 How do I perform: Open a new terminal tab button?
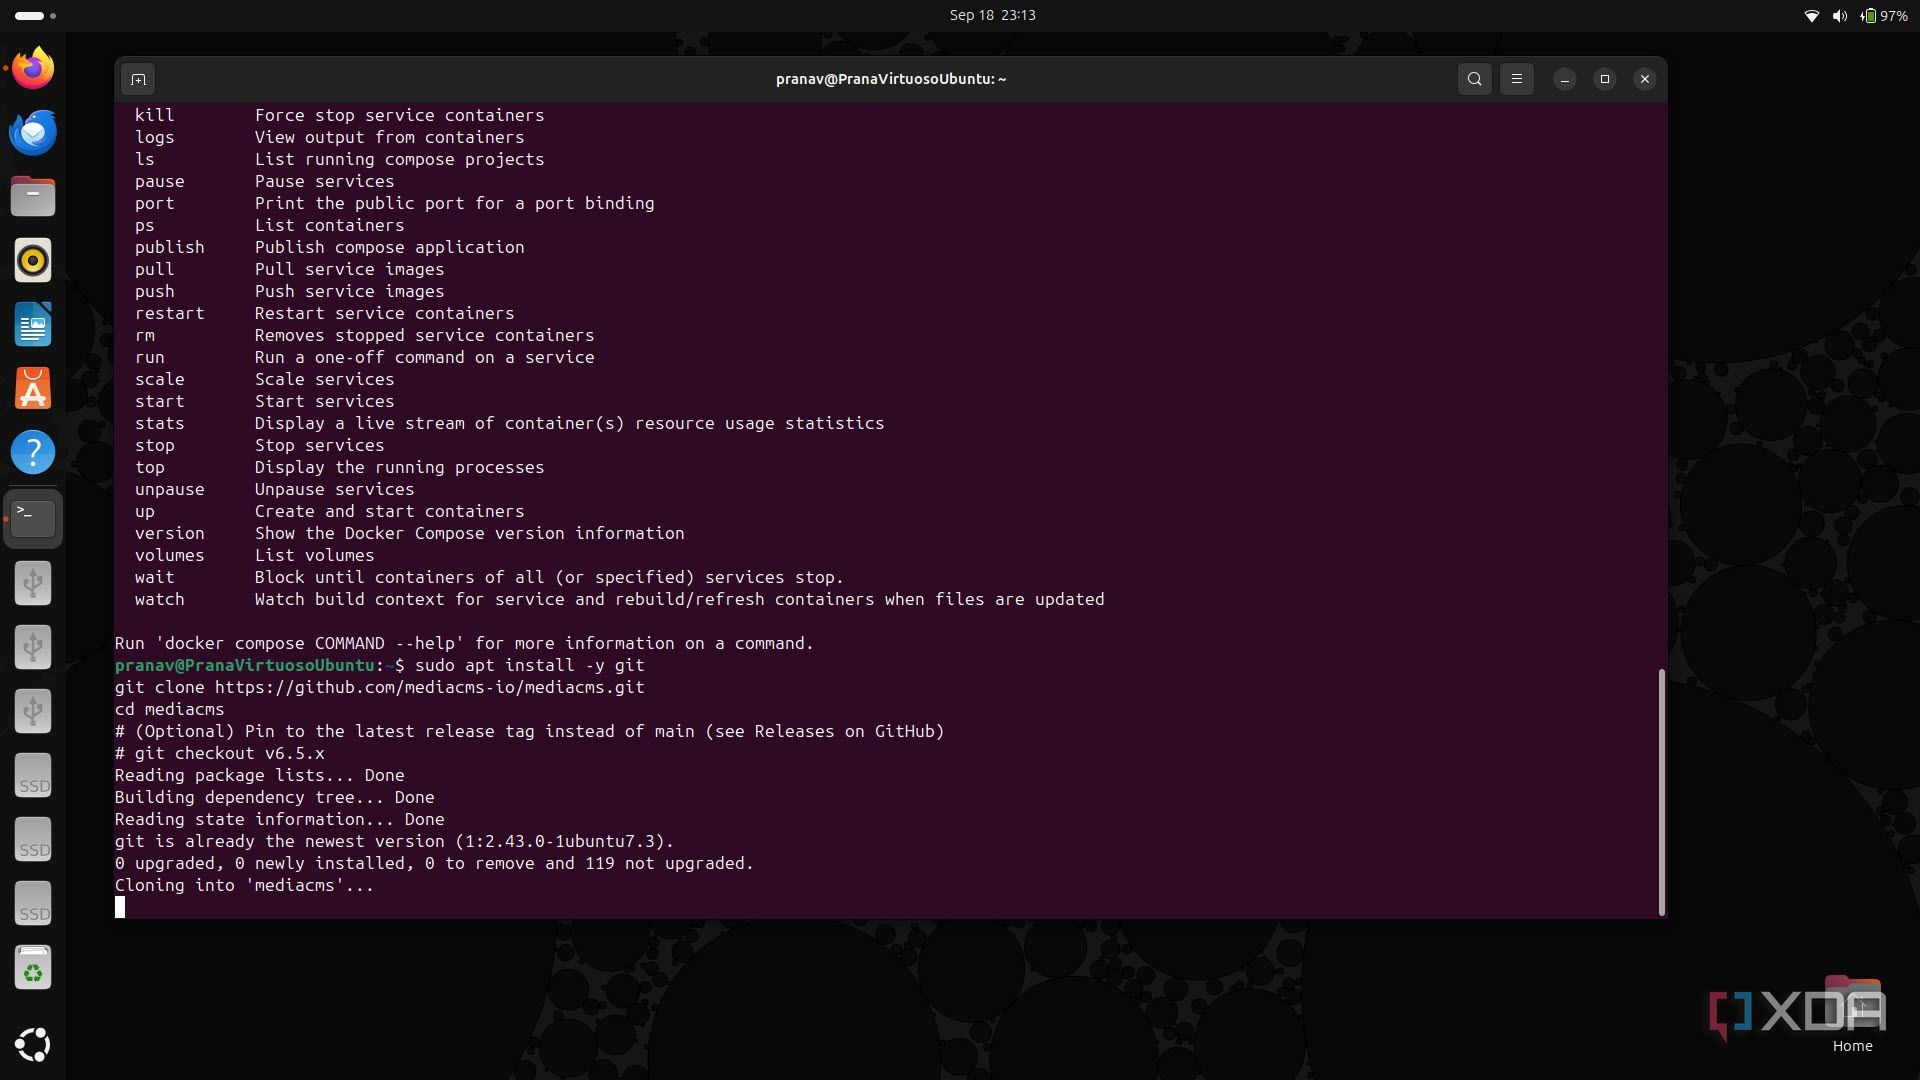click(138, 79)
